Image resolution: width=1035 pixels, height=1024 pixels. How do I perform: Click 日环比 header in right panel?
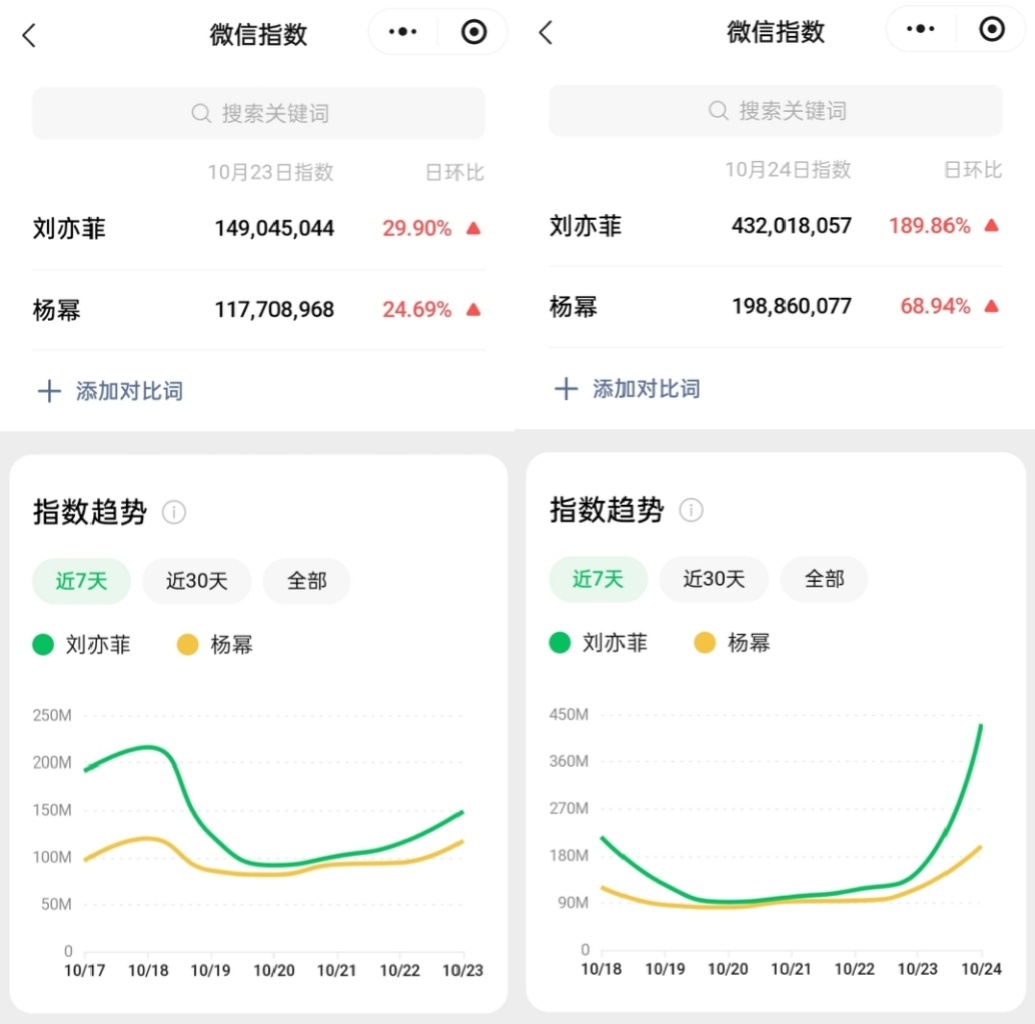pyautogui.click(x=973, y=170)
